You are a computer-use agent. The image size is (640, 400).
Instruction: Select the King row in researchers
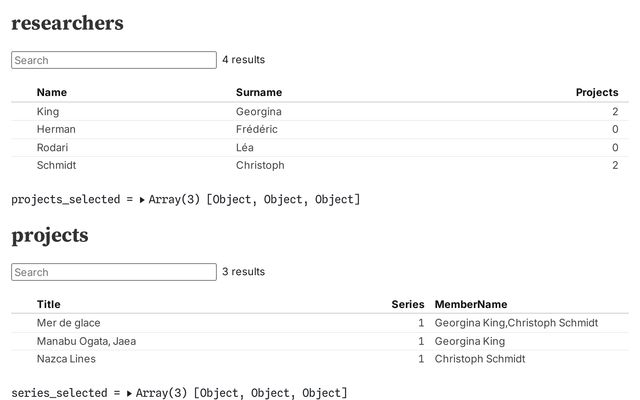coord(320,111)
